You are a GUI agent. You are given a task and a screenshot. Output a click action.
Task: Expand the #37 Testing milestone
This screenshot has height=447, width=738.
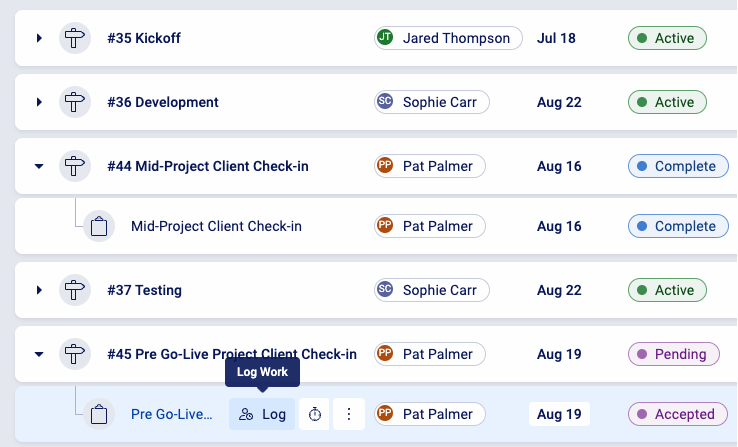pos(39,290)
